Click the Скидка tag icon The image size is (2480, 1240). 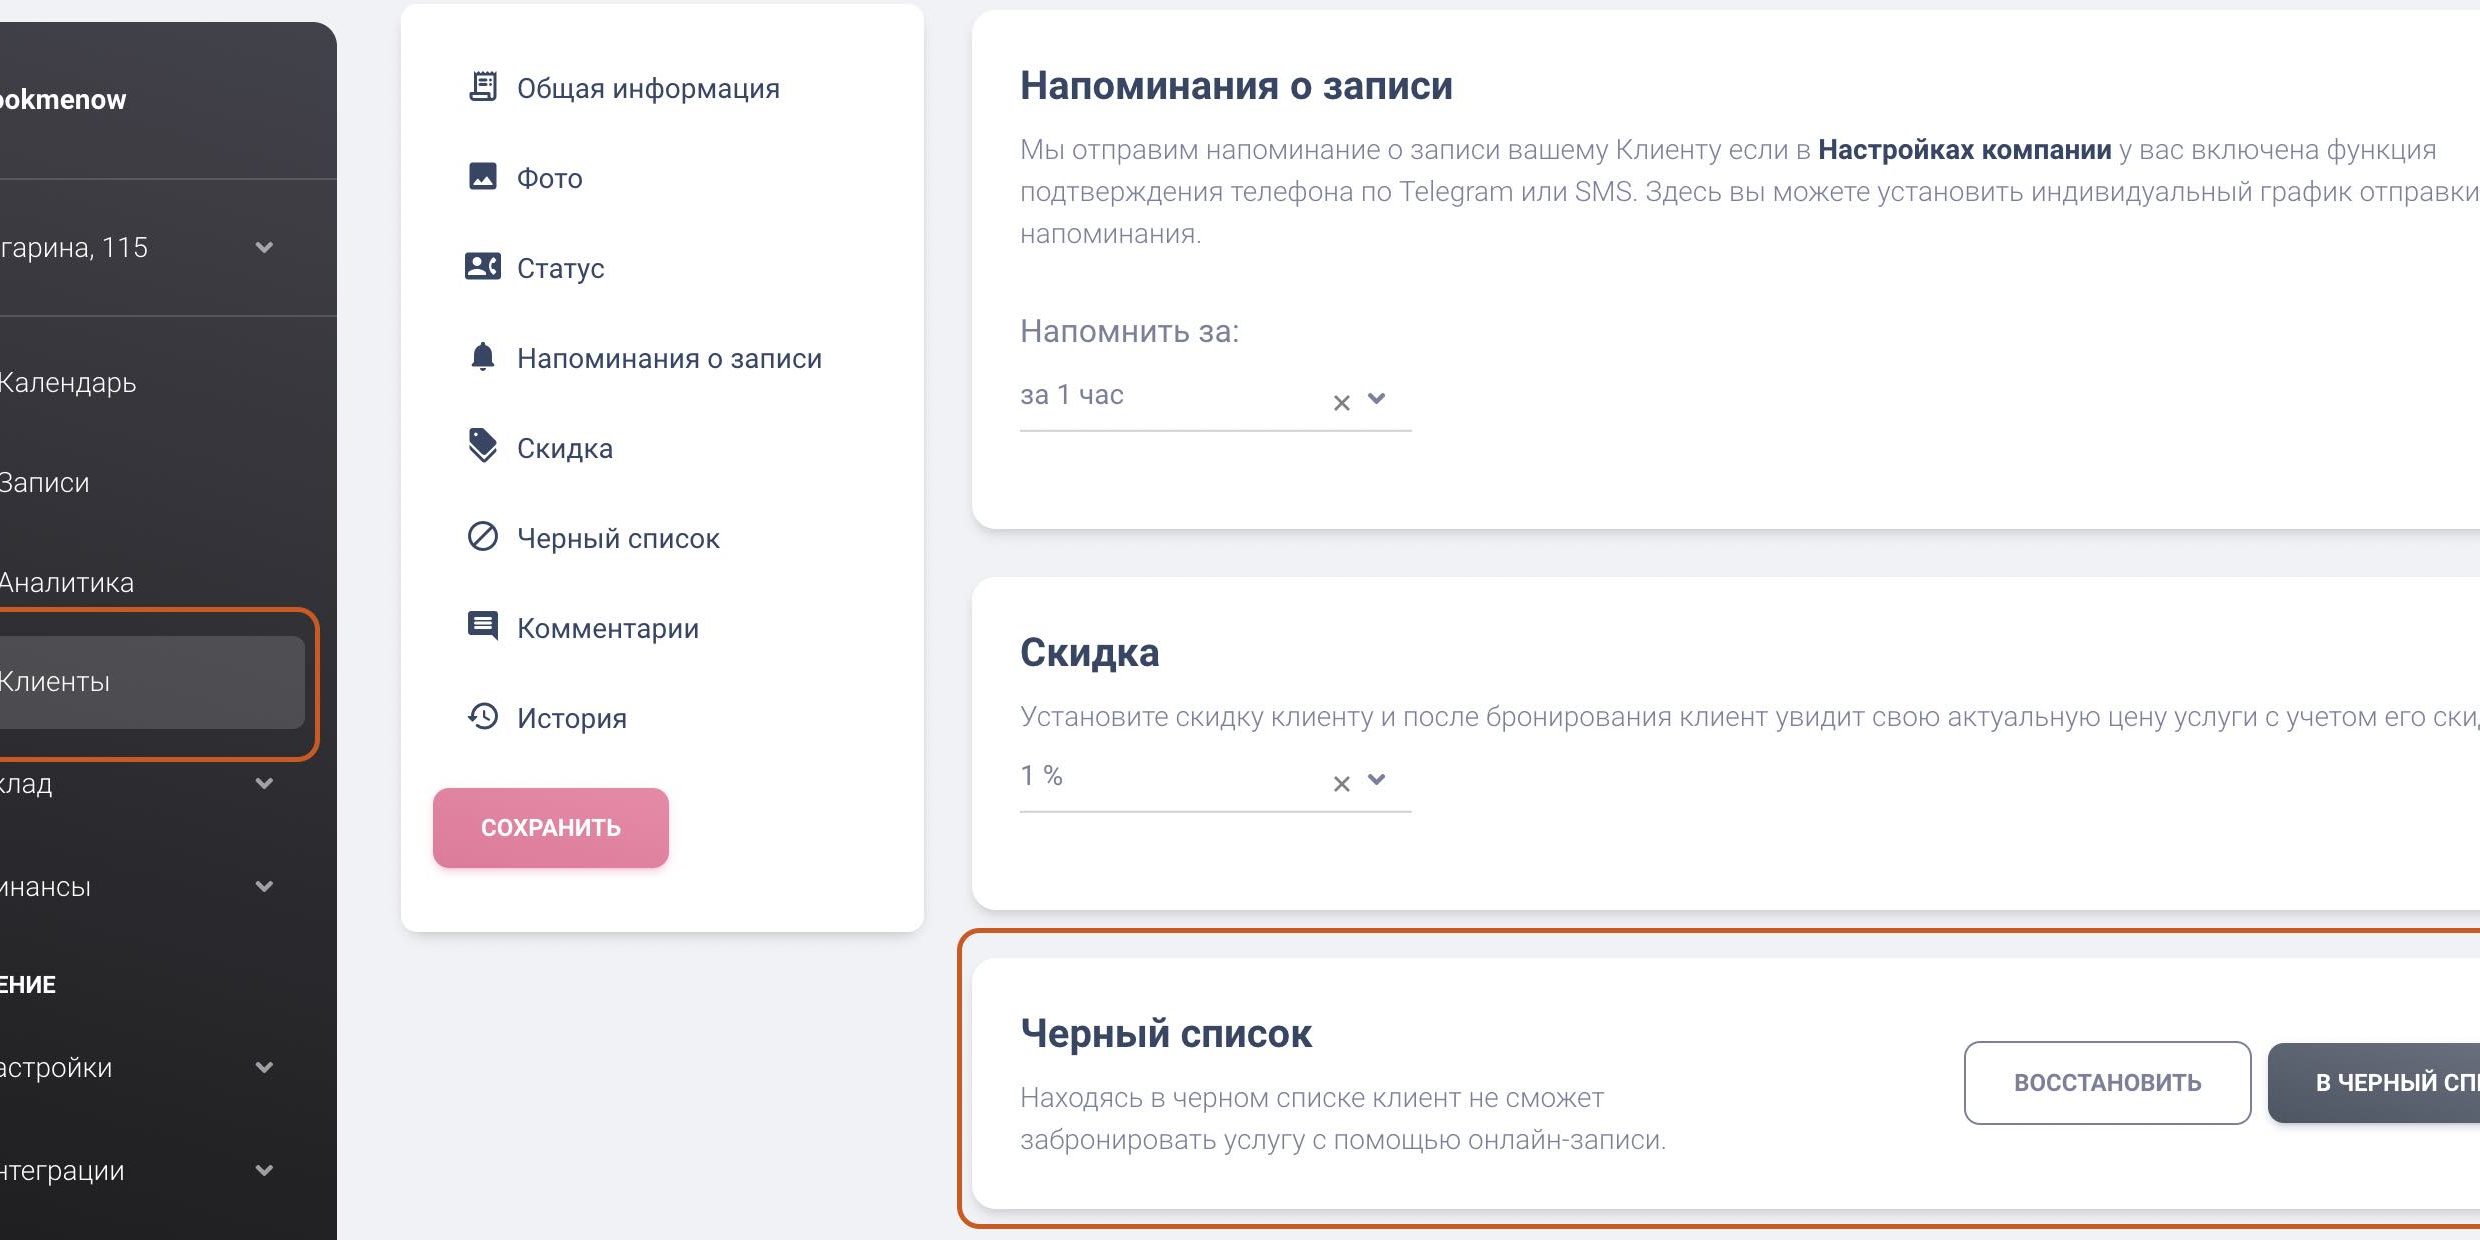click(483, 446)
